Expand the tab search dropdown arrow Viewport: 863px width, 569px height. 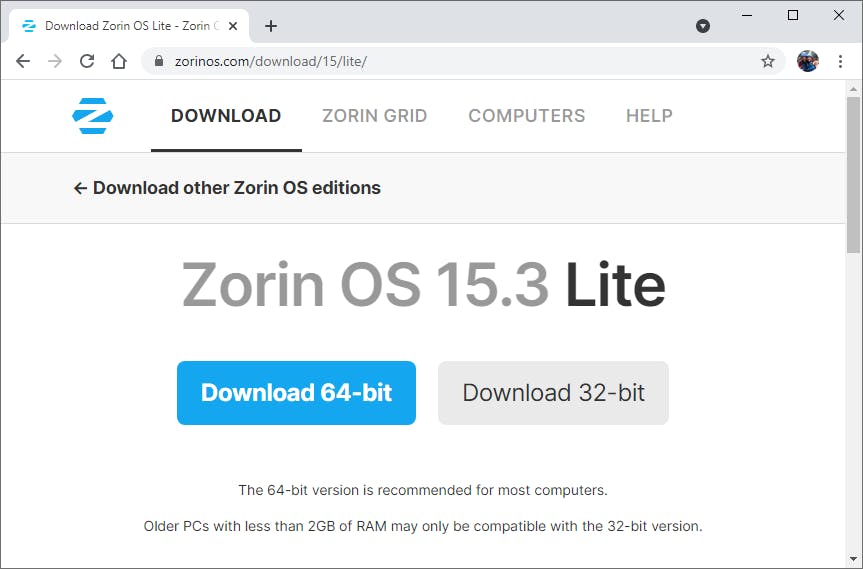coord(703,26)
